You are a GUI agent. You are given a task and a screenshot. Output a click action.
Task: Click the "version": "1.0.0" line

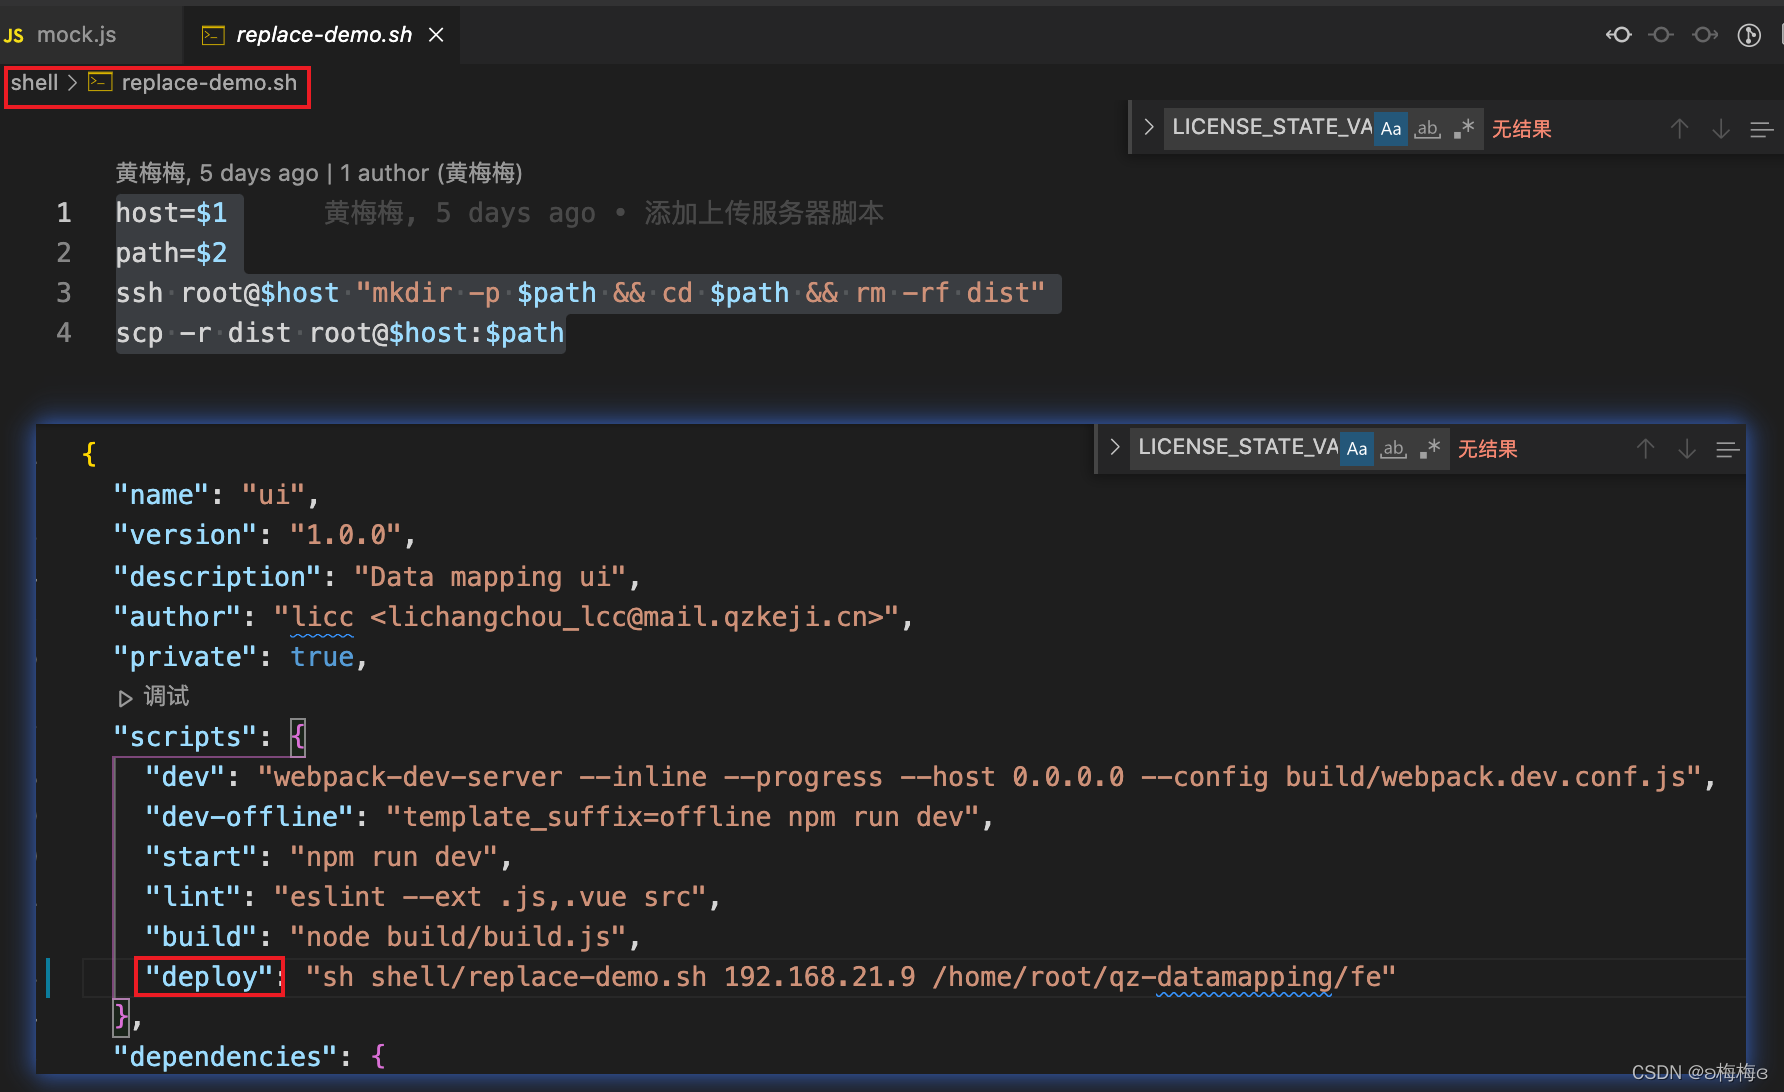click(x=264, y=535)
